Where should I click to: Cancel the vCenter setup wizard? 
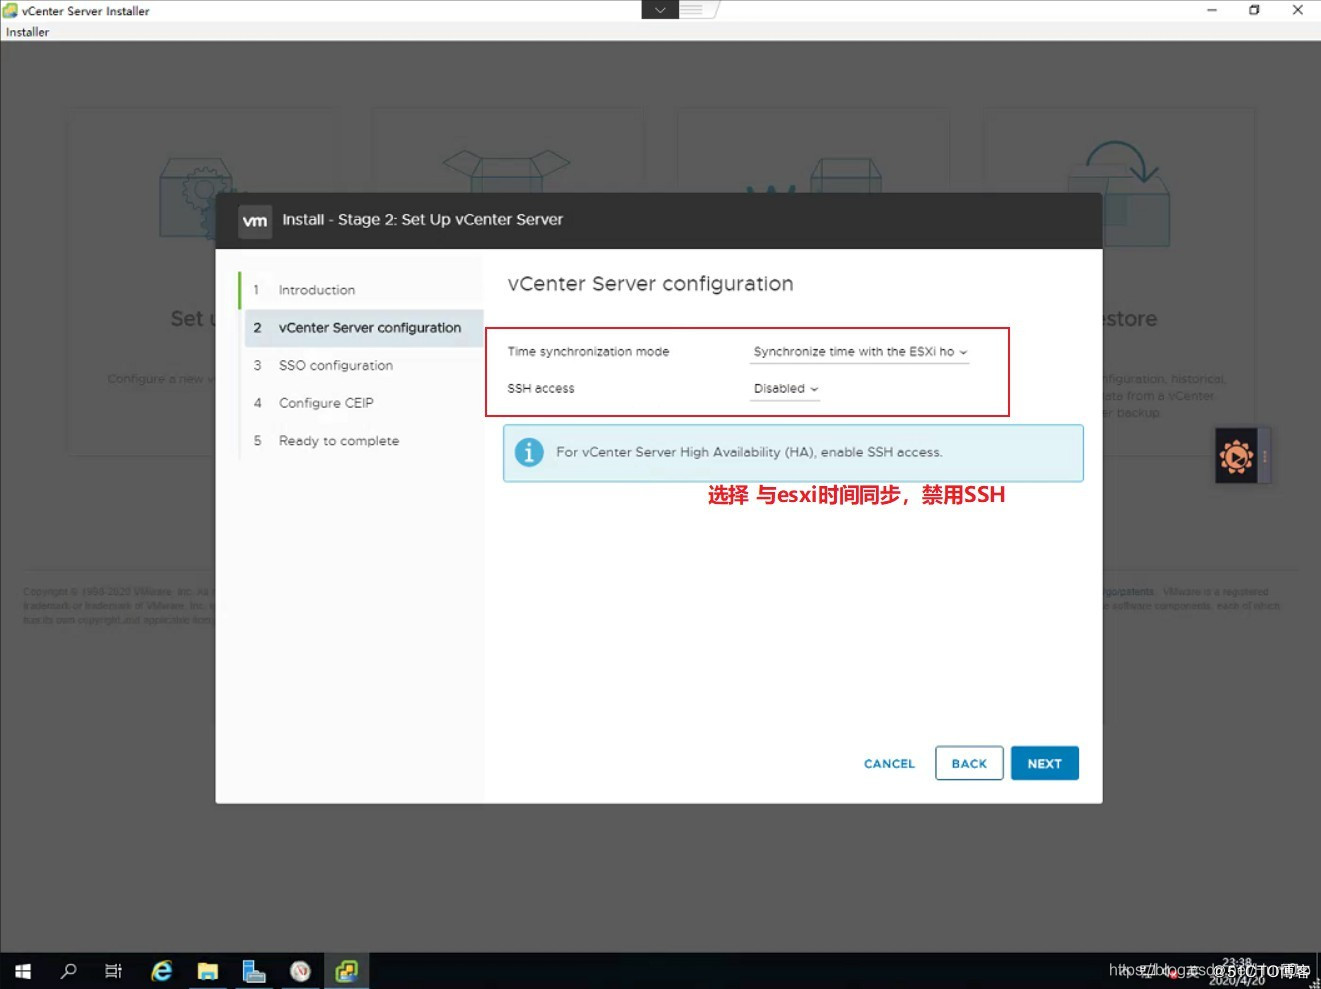click(x=889, y=763)
